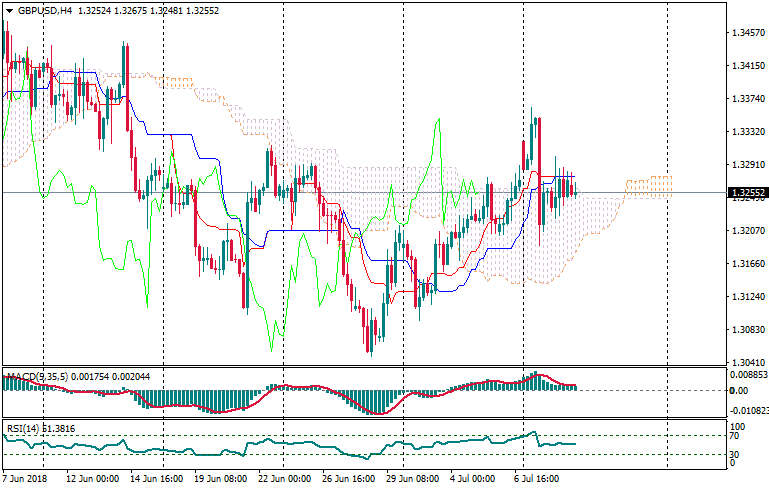769x490 pixels.
Task: Click the 29 Jun 08:00 time label
Action: 413,480
